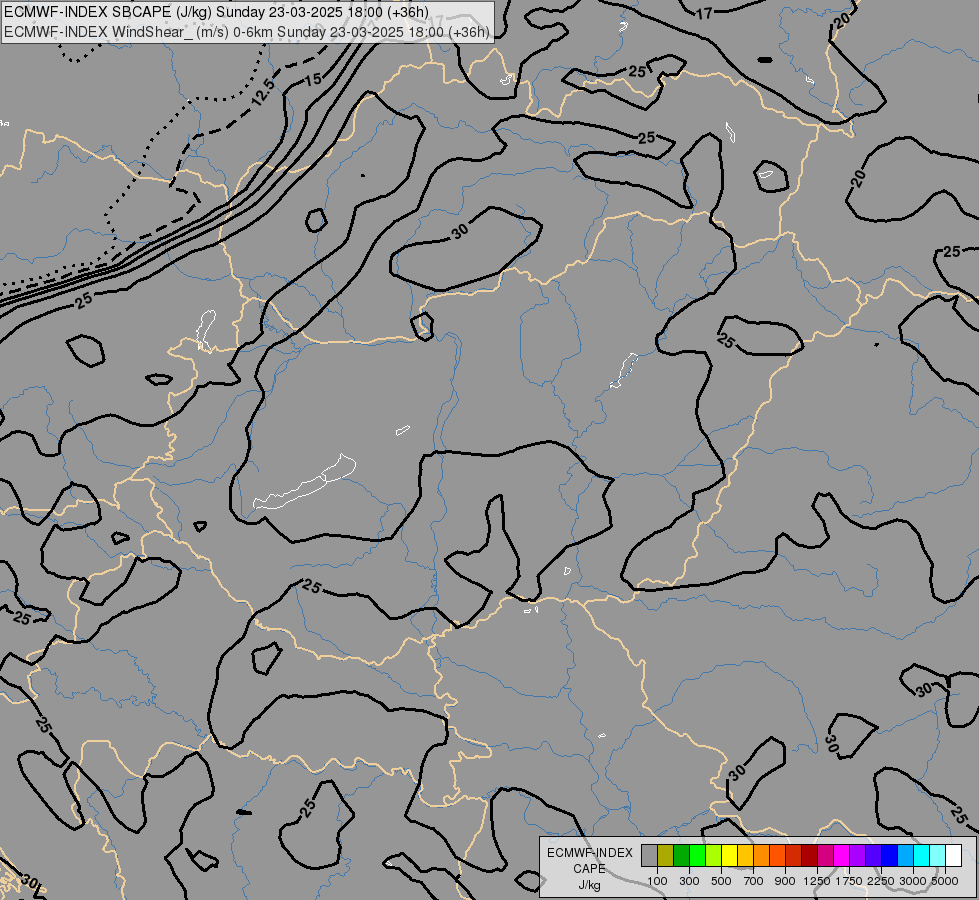This screenshot has height=900, width=979.
Task: Click the orange-red legend swatch
Action: tap(777, 855)
